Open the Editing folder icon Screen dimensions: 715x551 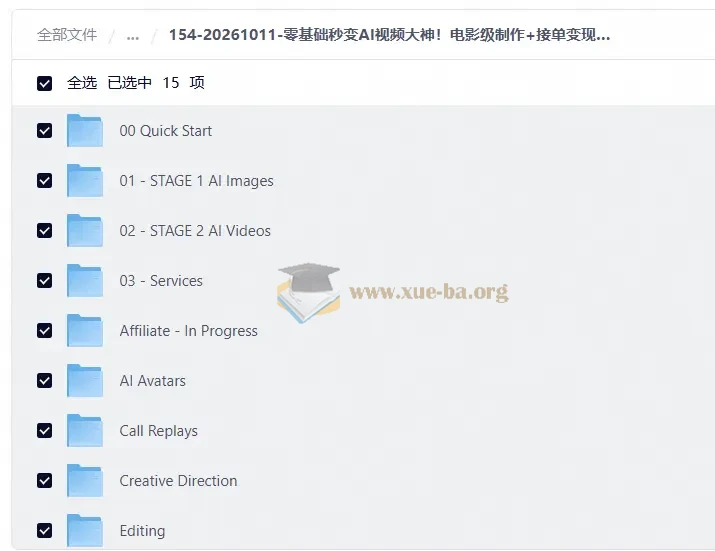point(84,530)
